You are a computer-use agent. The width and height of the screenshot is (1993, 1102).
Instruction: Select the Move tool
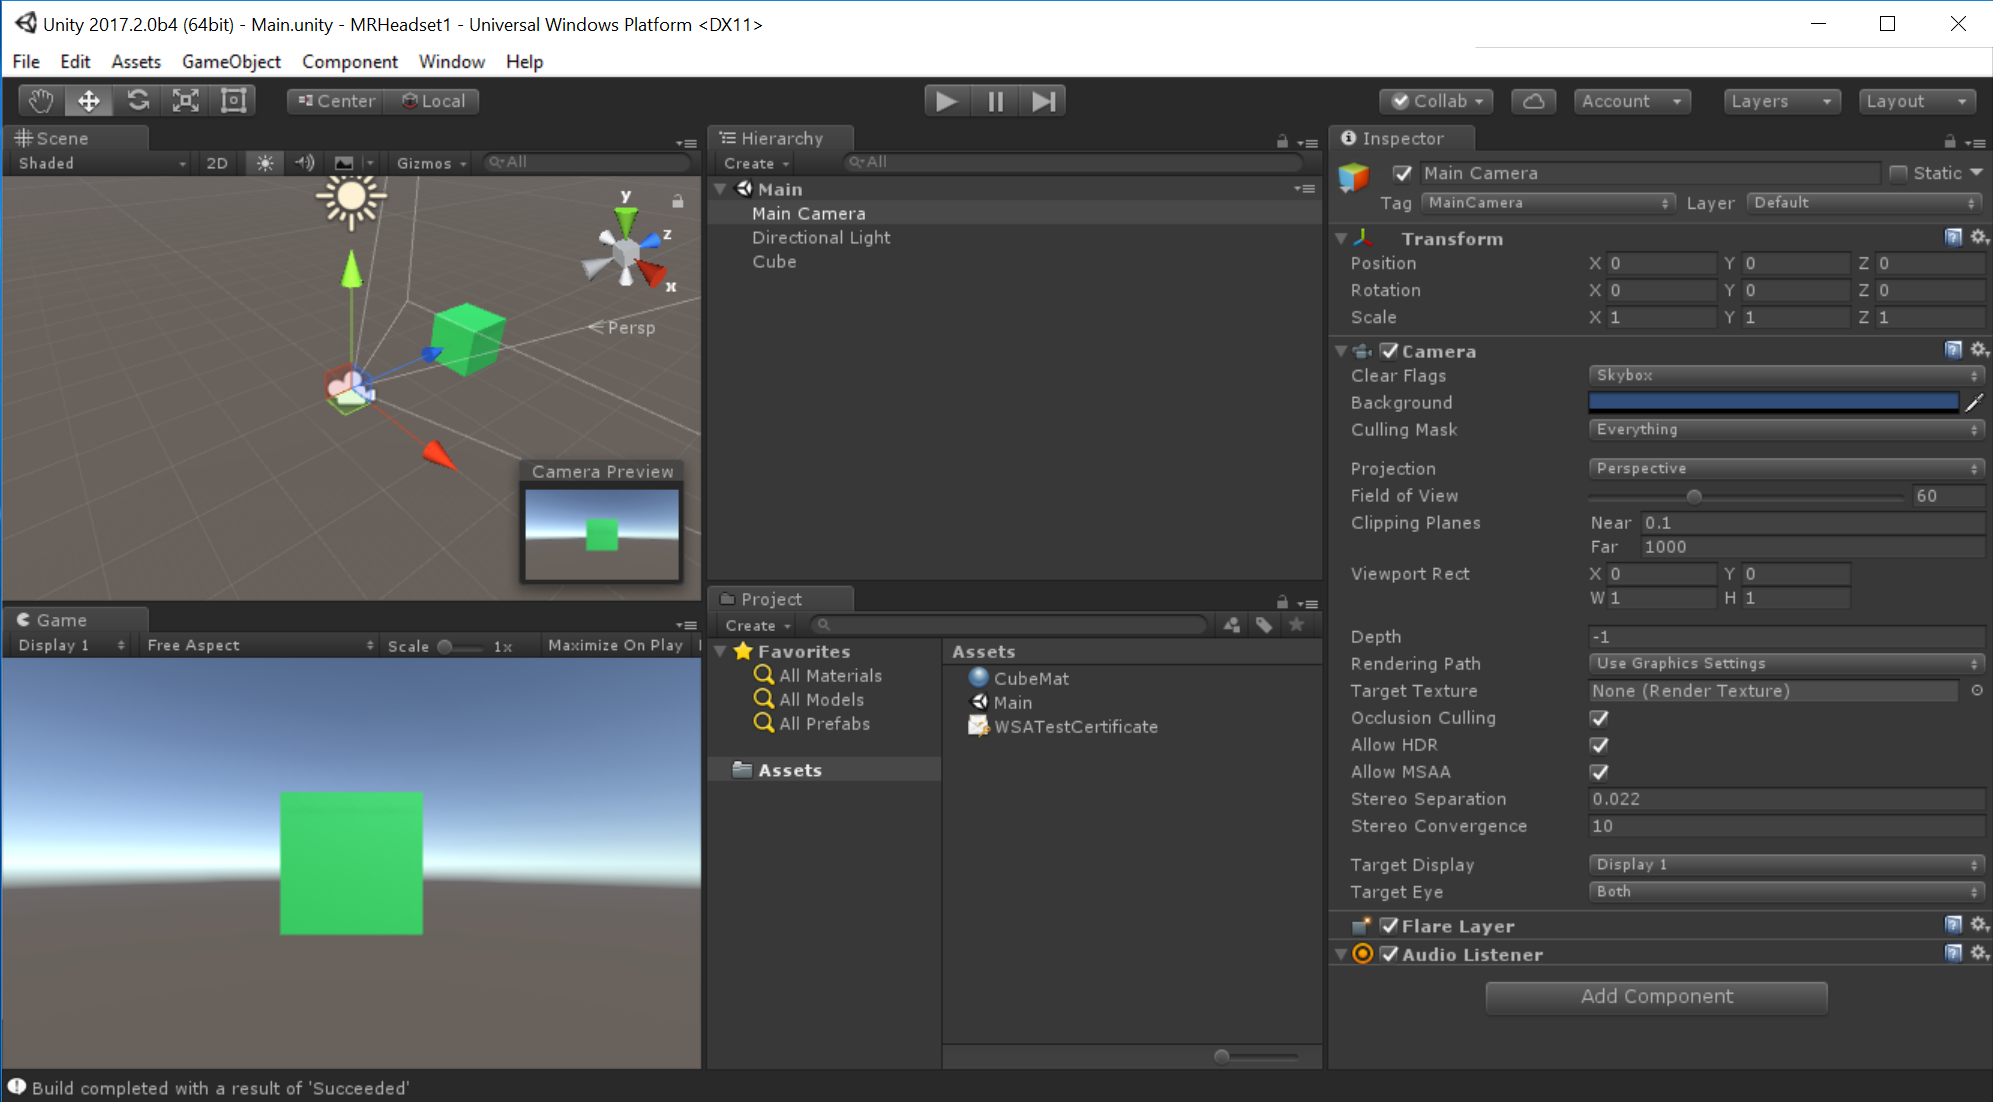pos(89,100)
